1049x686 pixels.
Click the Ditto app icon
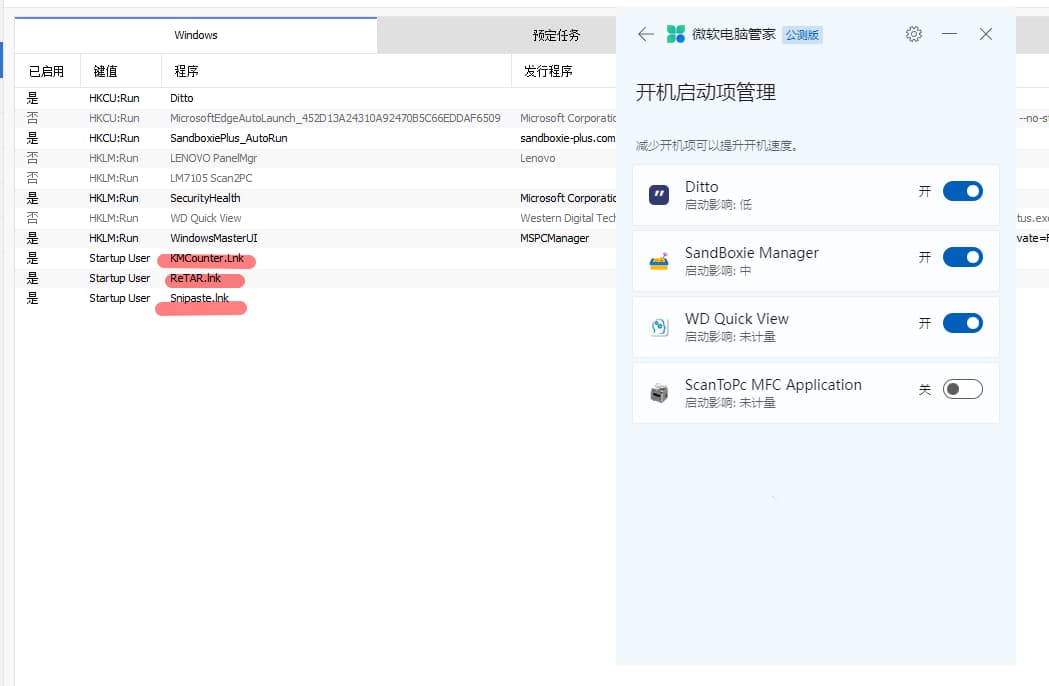pyautogui.click(x=659, y=195)
